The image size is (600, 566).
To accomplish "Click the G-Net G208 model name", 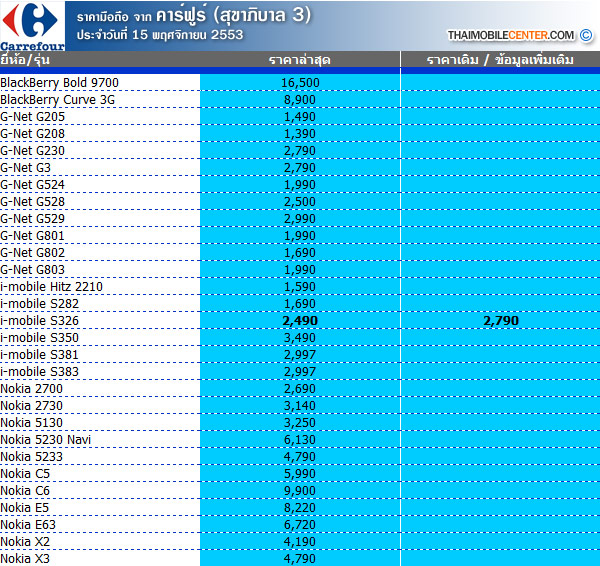I will [x=33, y=134].
